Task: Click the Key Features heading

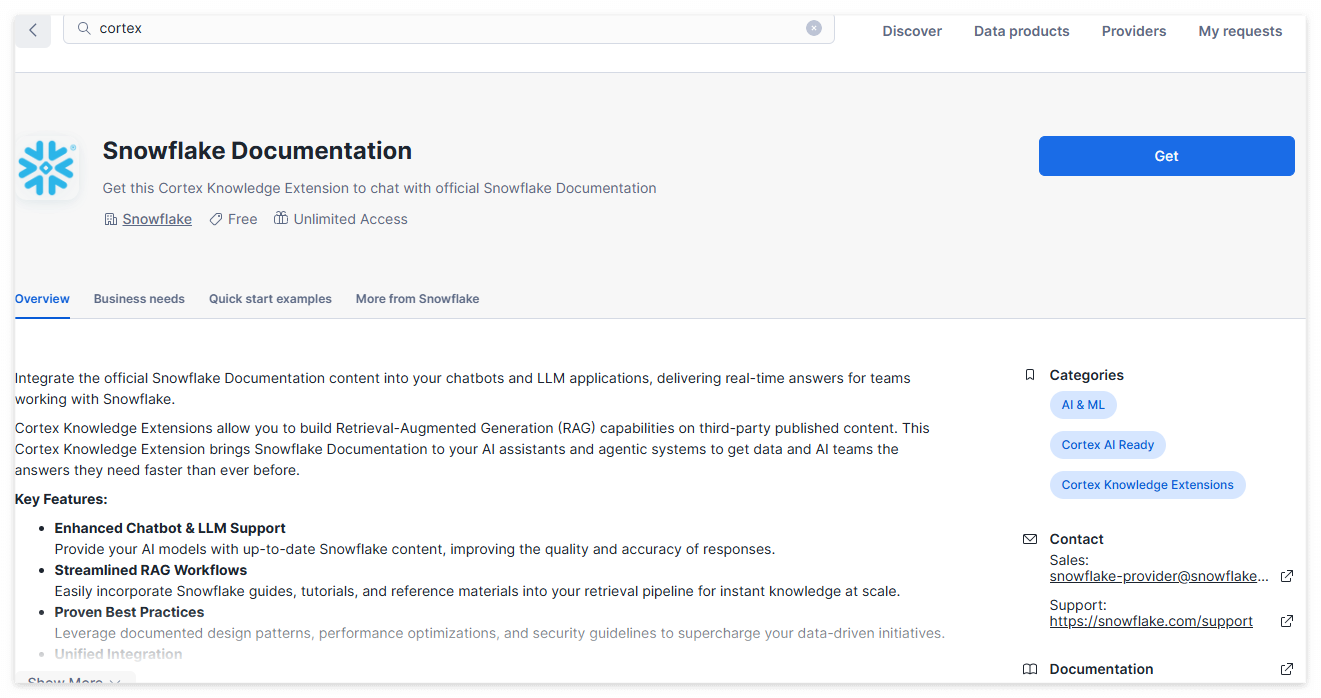Action: (61, 499)
